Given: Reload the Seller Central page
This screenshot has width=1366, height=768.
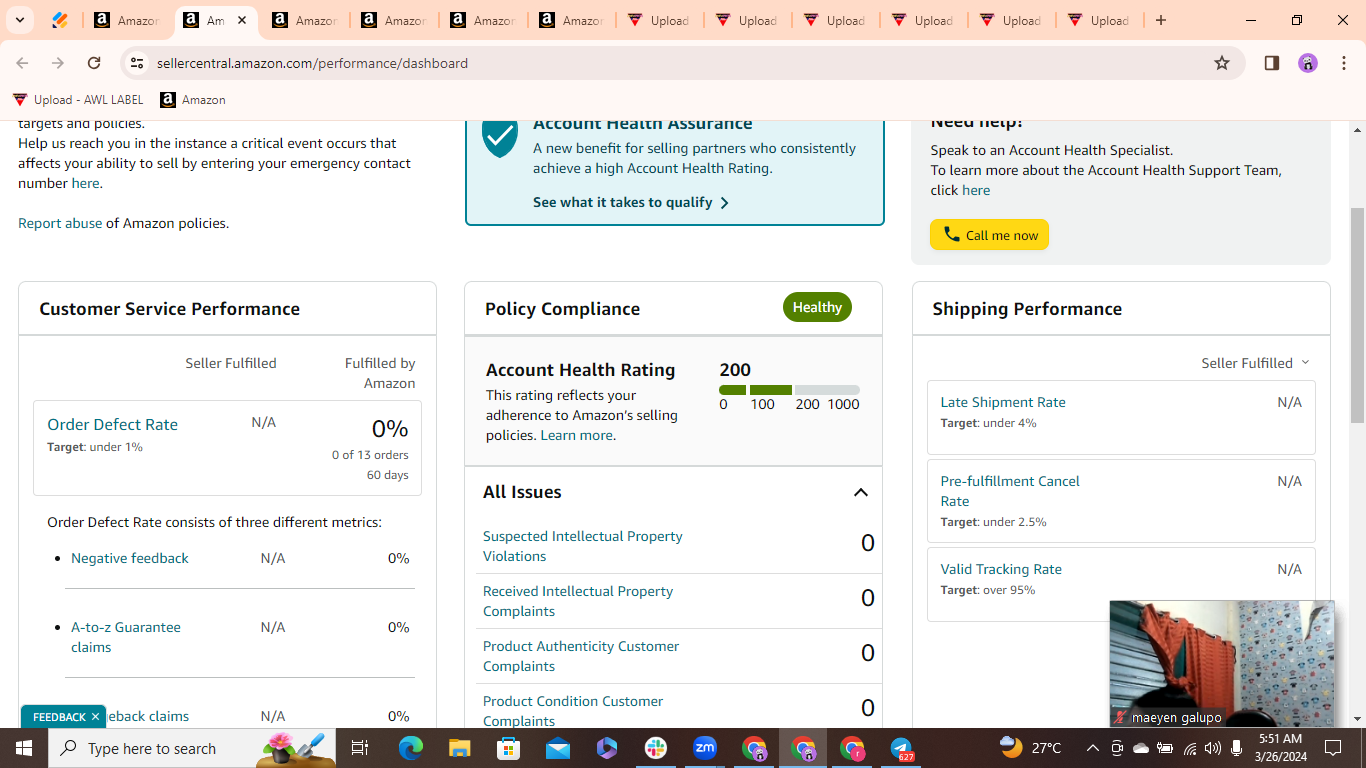Looking at the screenshot, I should pyautogui.click(x=94, y=63).
